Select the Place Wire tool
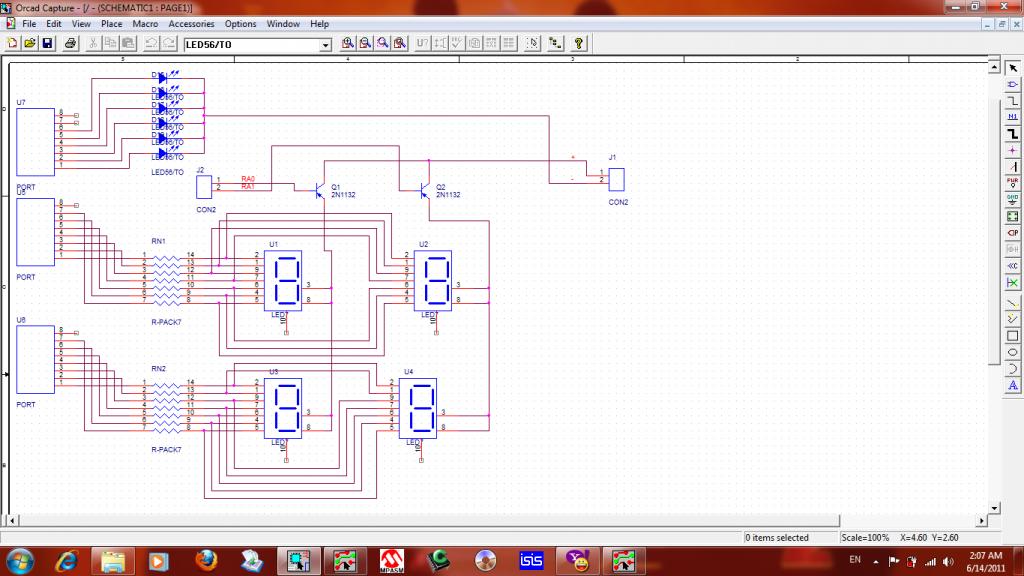 point(1012,100)
